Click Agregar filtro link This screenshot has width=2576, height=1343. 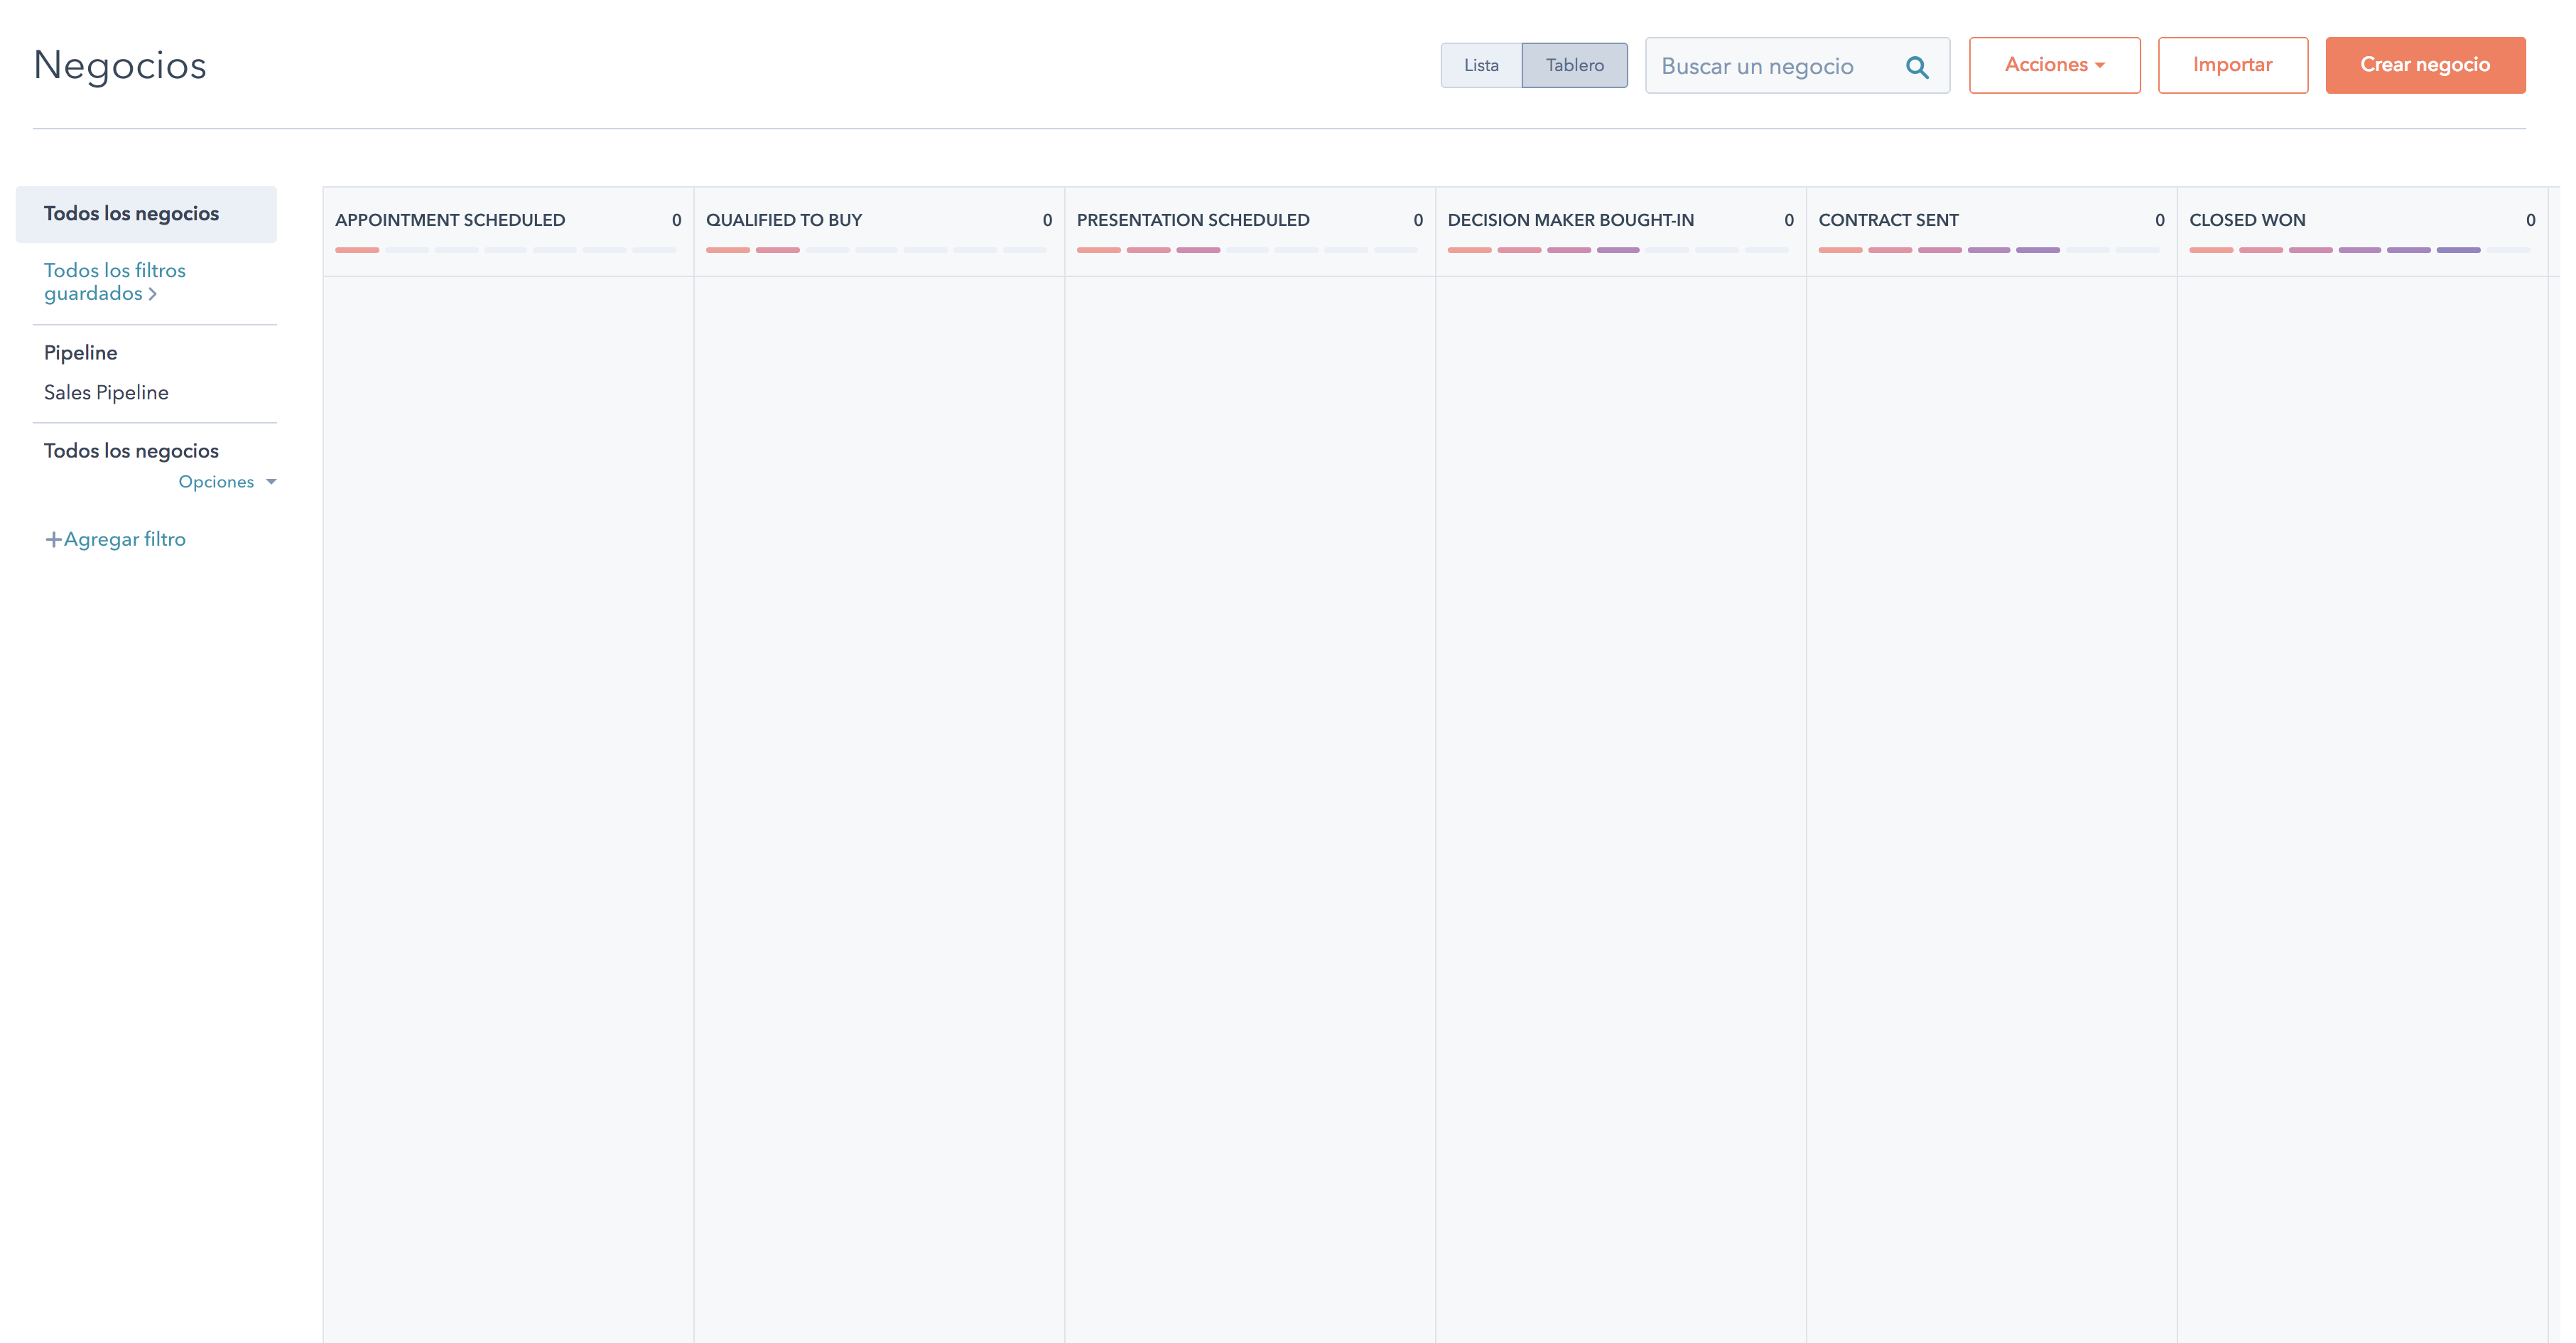[125, 539]
